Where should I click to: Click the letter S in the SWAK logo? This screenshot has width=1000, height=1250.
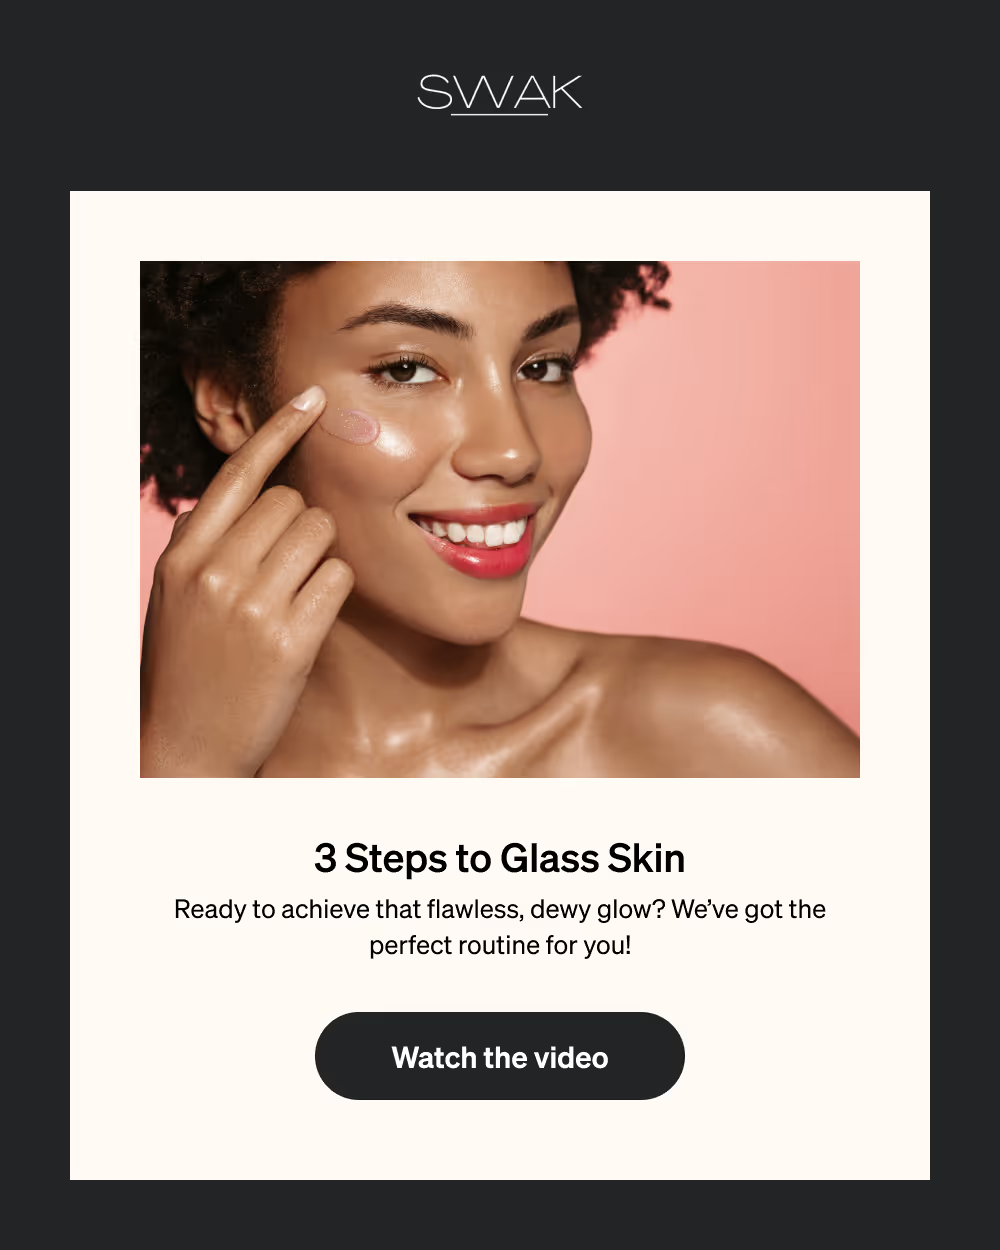[435, 92]
